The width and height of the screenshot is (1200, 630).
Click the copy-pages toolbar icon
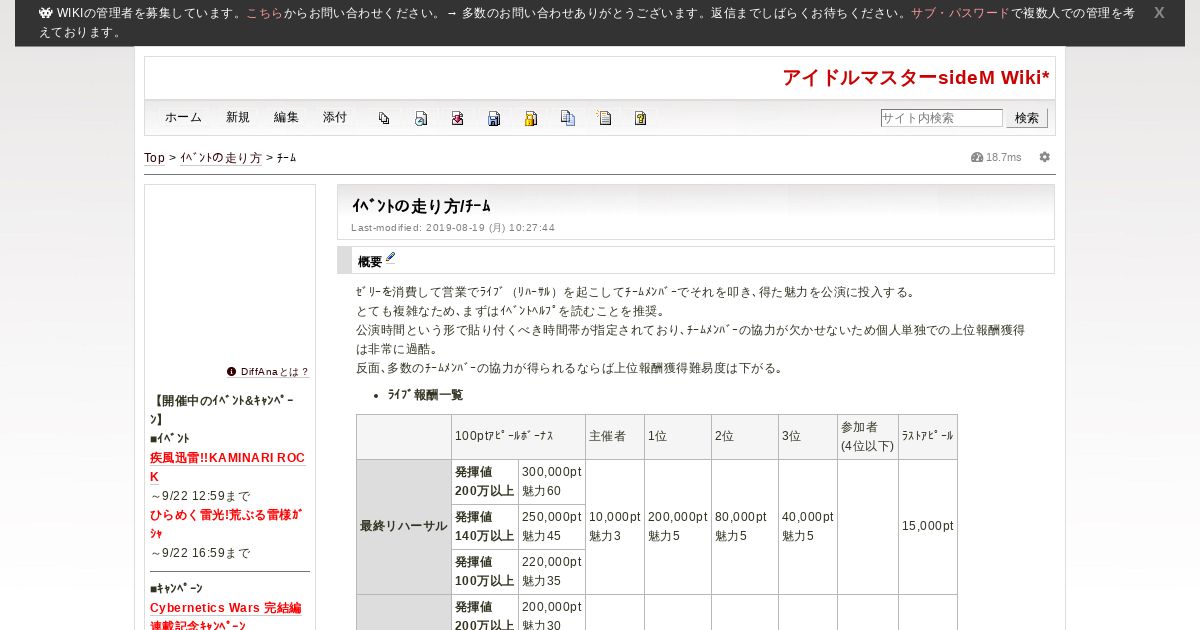384,118
